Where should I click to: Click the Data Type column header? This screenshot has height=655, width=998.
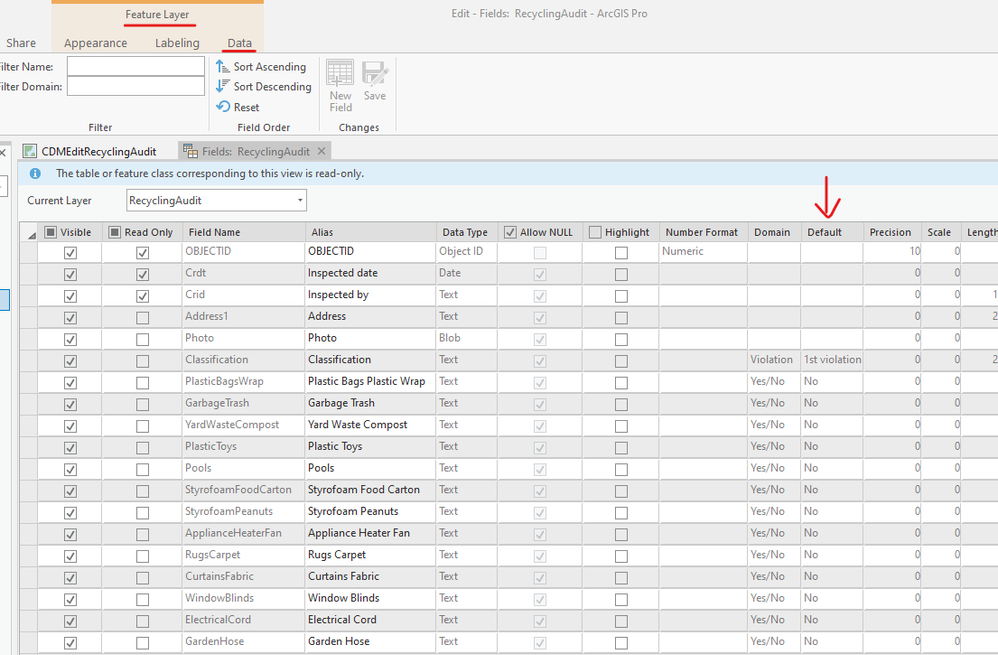467,232
